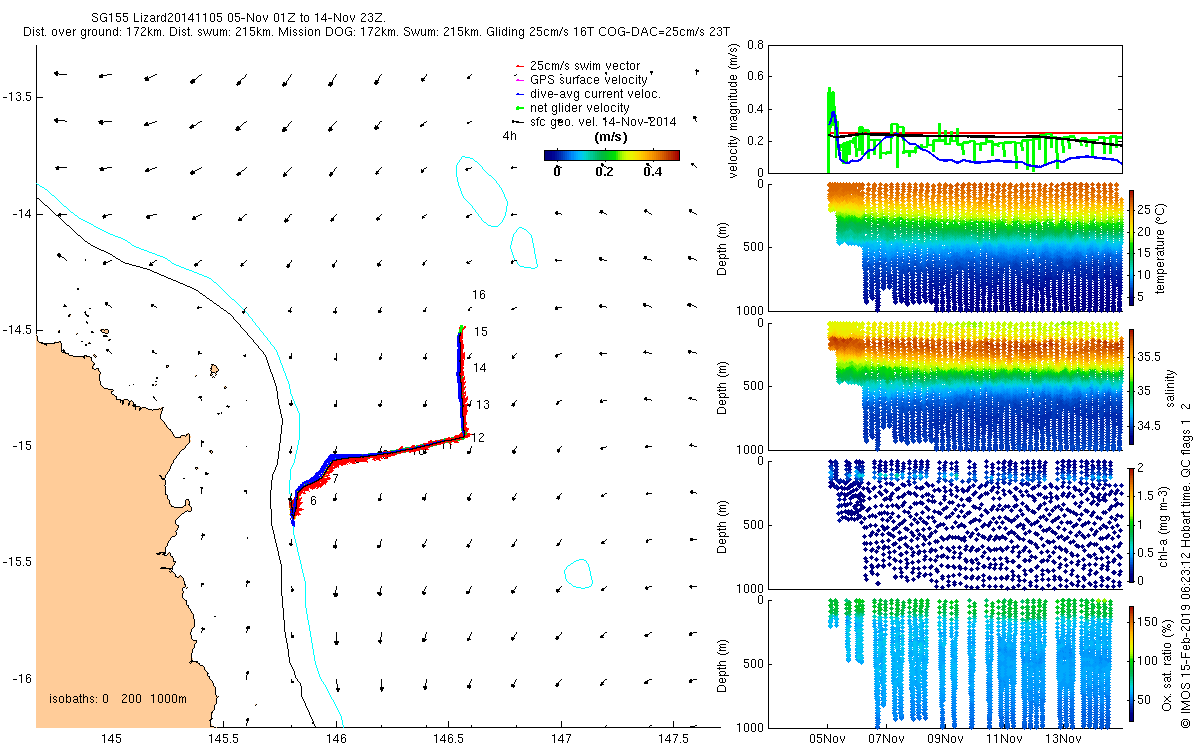Click the 'net glider velocity' legend entry
Screen dimensions: 1200x750
tap(580, 107)
